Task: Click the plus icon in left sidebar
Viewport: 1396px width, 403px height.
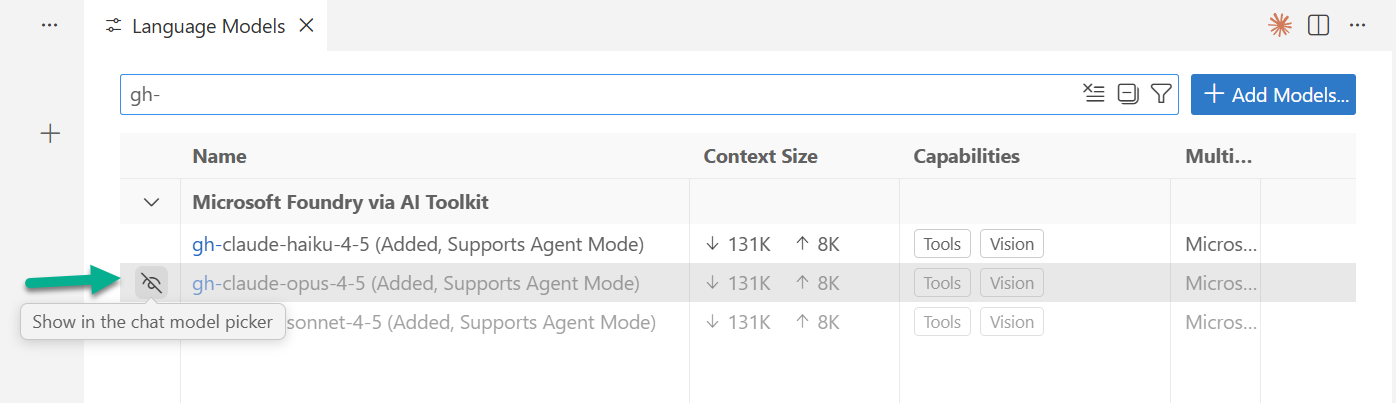Action: click(50, 134)
